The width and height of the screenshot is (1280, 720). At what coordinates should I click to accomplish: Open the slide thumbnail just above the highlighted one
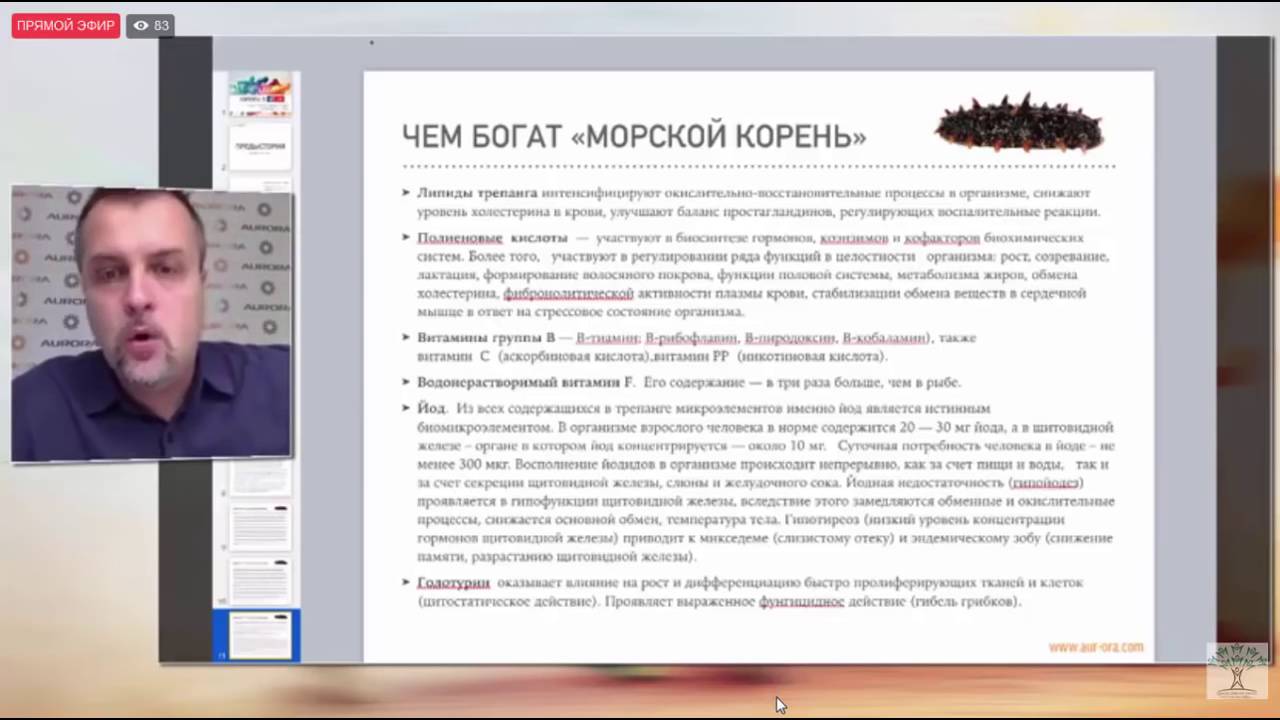pyautogui.click(x=260, y=581)
